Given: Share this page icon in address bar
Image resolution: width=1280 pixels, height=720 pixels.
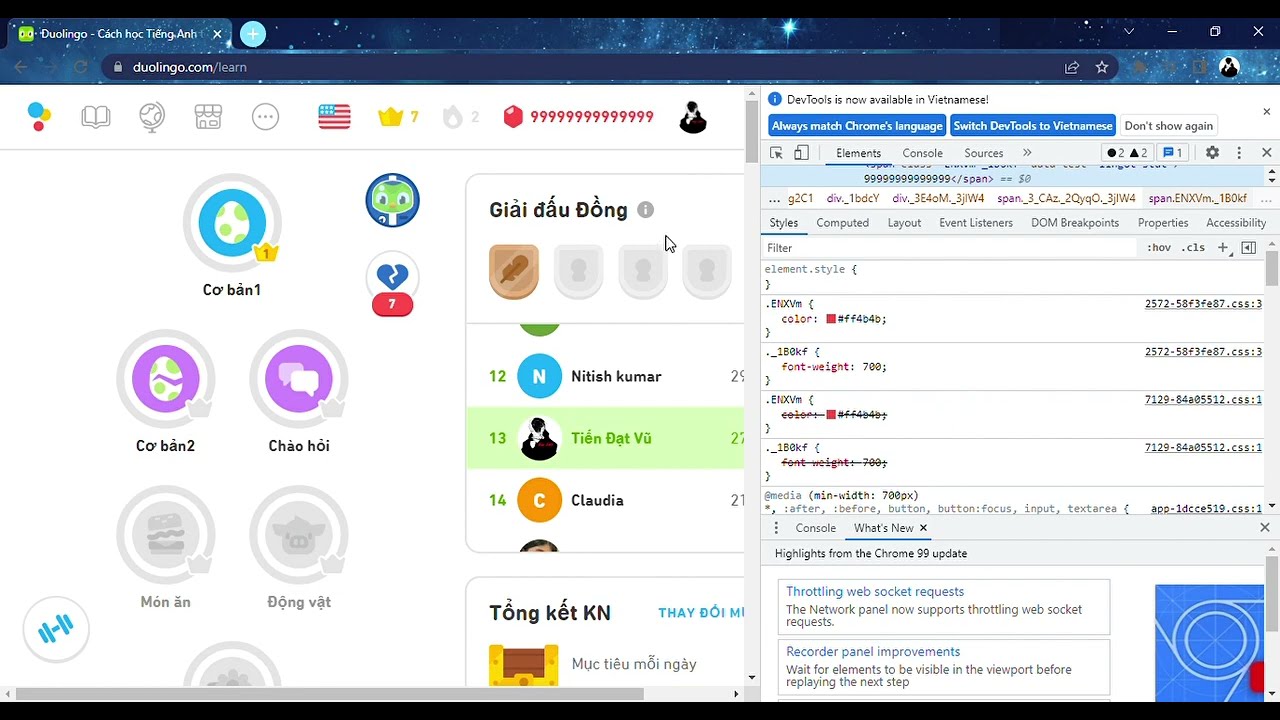Looking at the screenshot, I should pyautogui.click(x=1072, y=67).
